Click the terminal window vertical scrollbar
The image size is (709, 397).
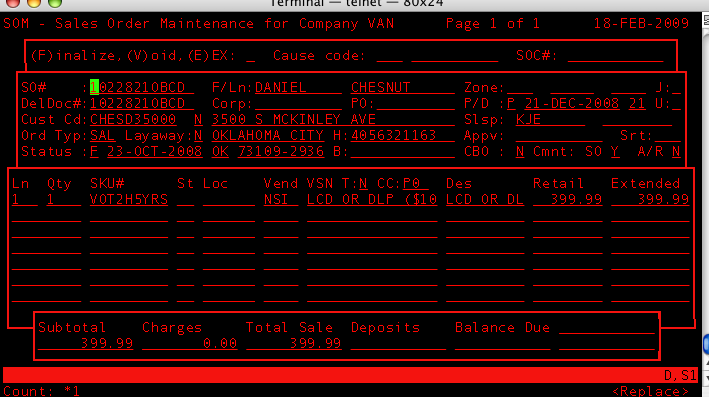click(705, 204)
